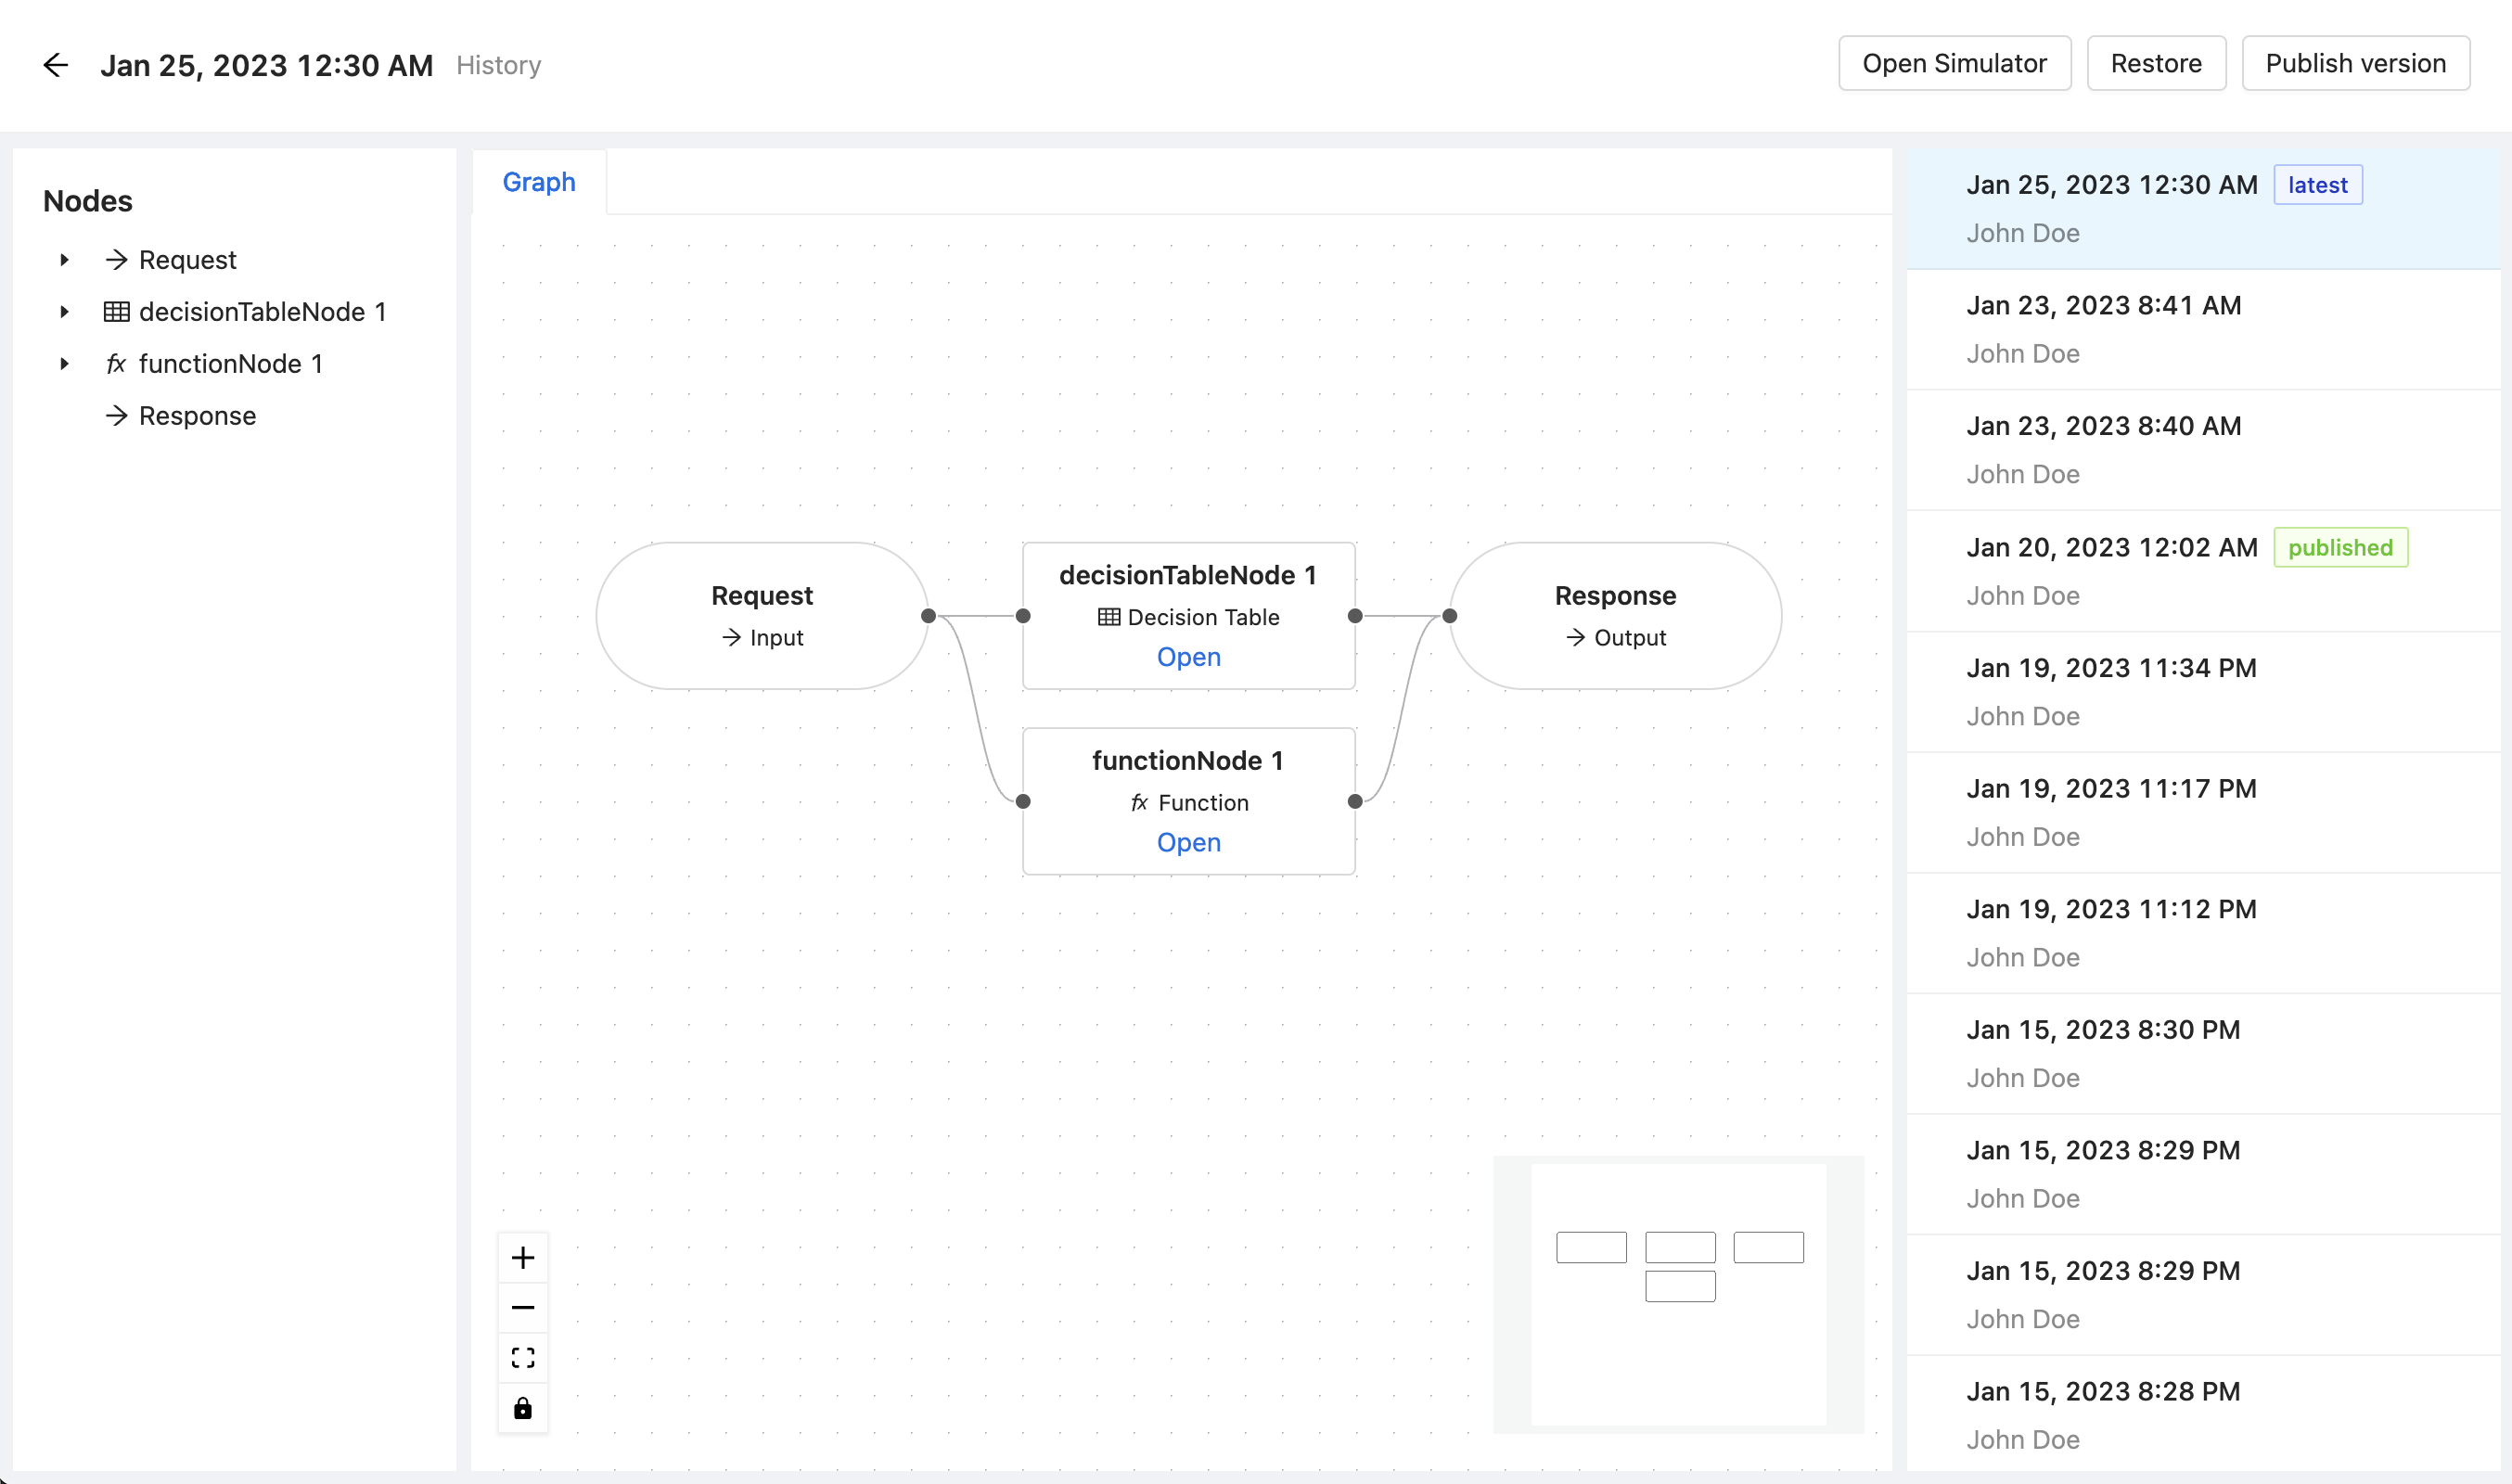The height and width of the screenshot is (1484, 2512).
Task: Select the Response output node on graph
Action: (1615, 616)
